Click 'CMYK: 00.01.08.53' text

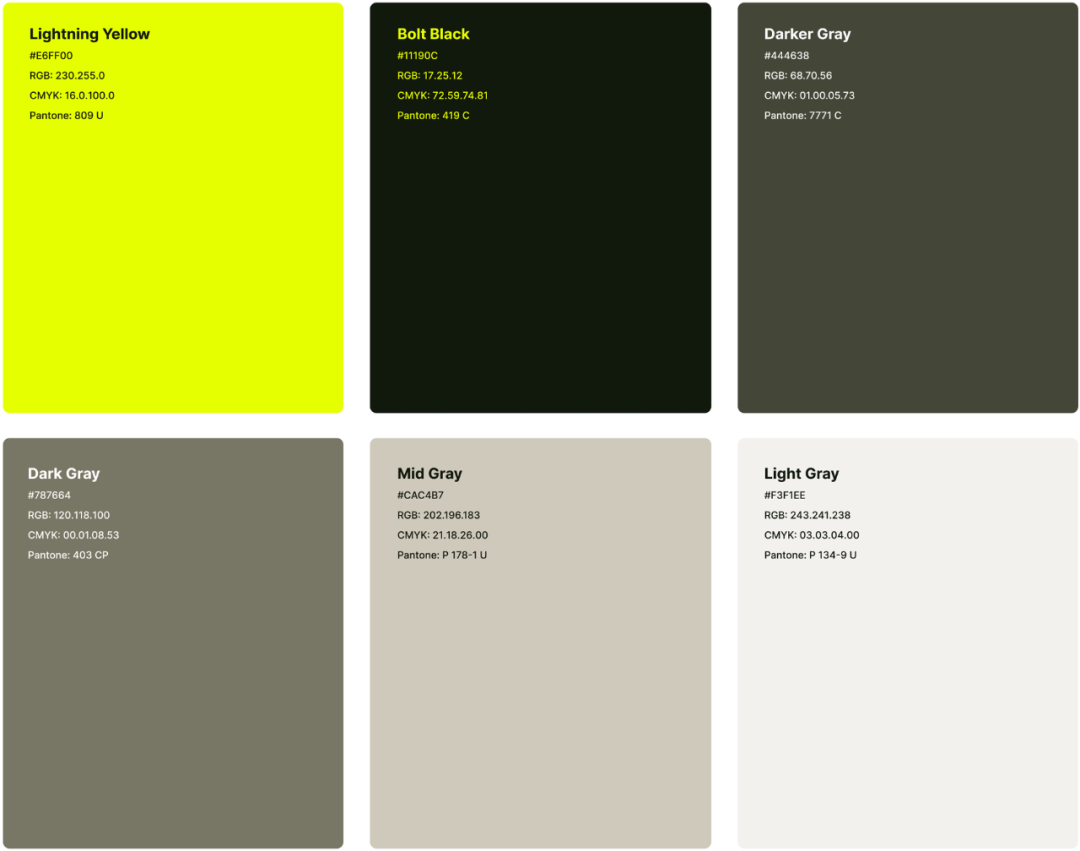(73, 535)
